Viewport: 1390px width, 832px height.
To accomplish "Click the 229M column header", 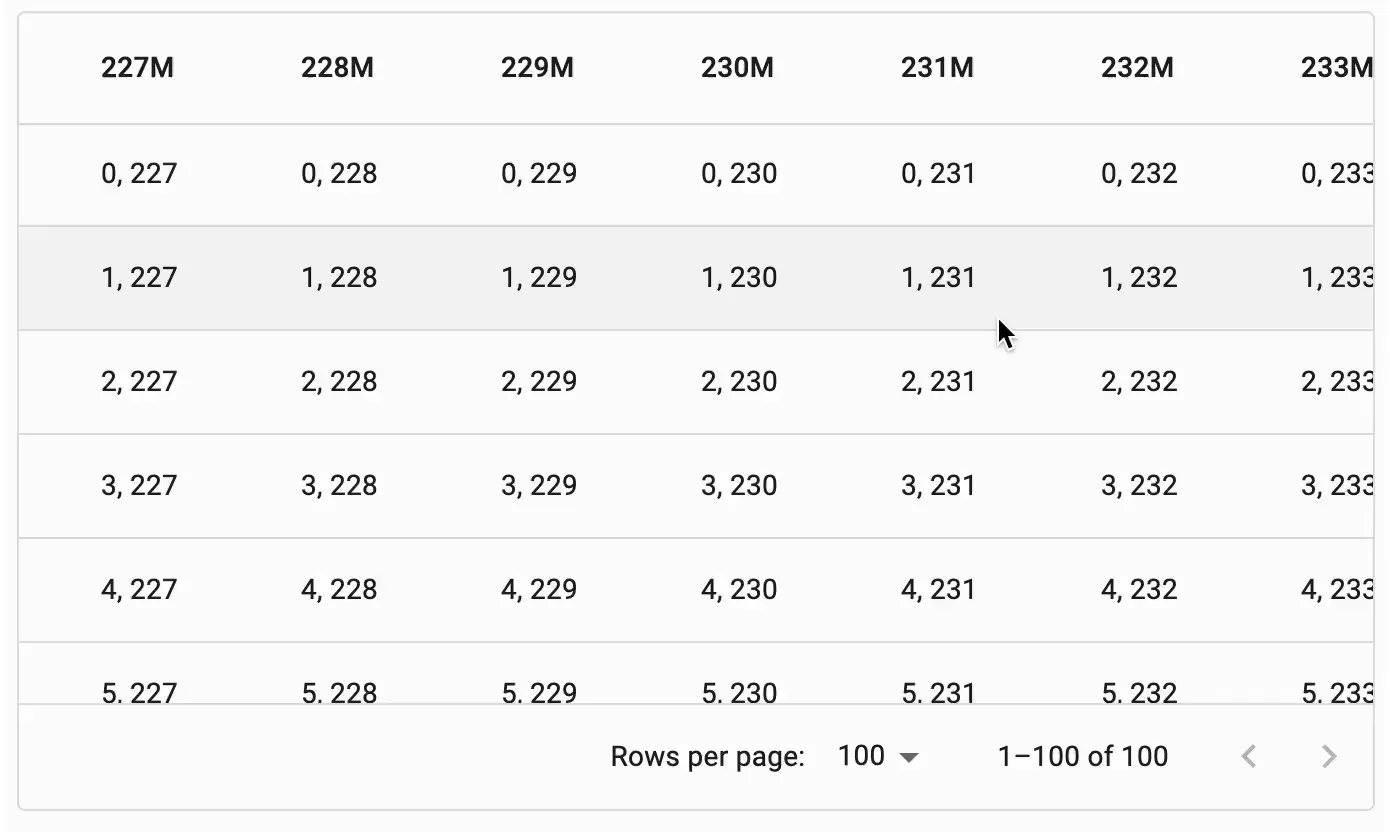I will click(538, 69).
